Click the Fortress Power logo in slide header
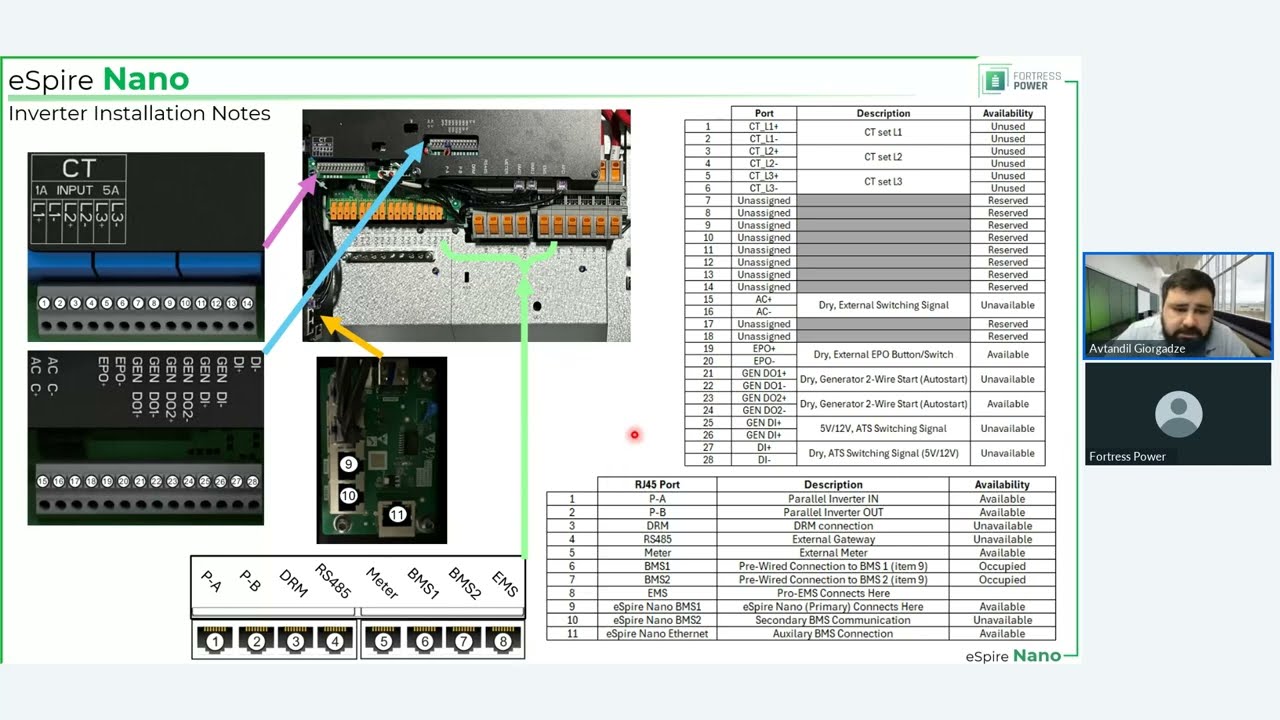Image resolution: width=1280 pixels, height=720 pixels. pyautogui.click(x=1020, y=80)
